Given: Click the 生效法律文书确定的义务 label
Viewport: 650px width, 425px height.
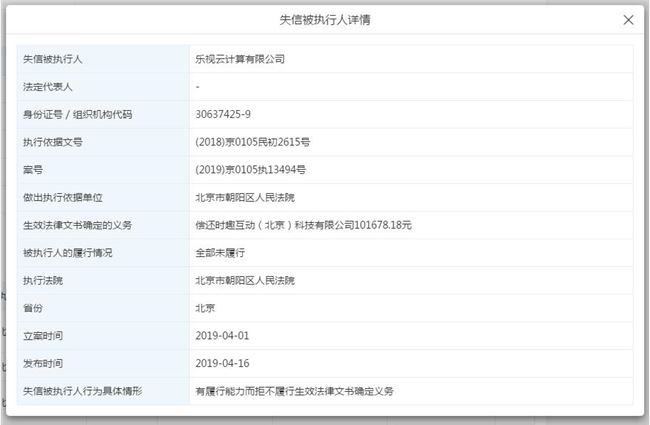Looking at the screenshot, I should point(78,225).
